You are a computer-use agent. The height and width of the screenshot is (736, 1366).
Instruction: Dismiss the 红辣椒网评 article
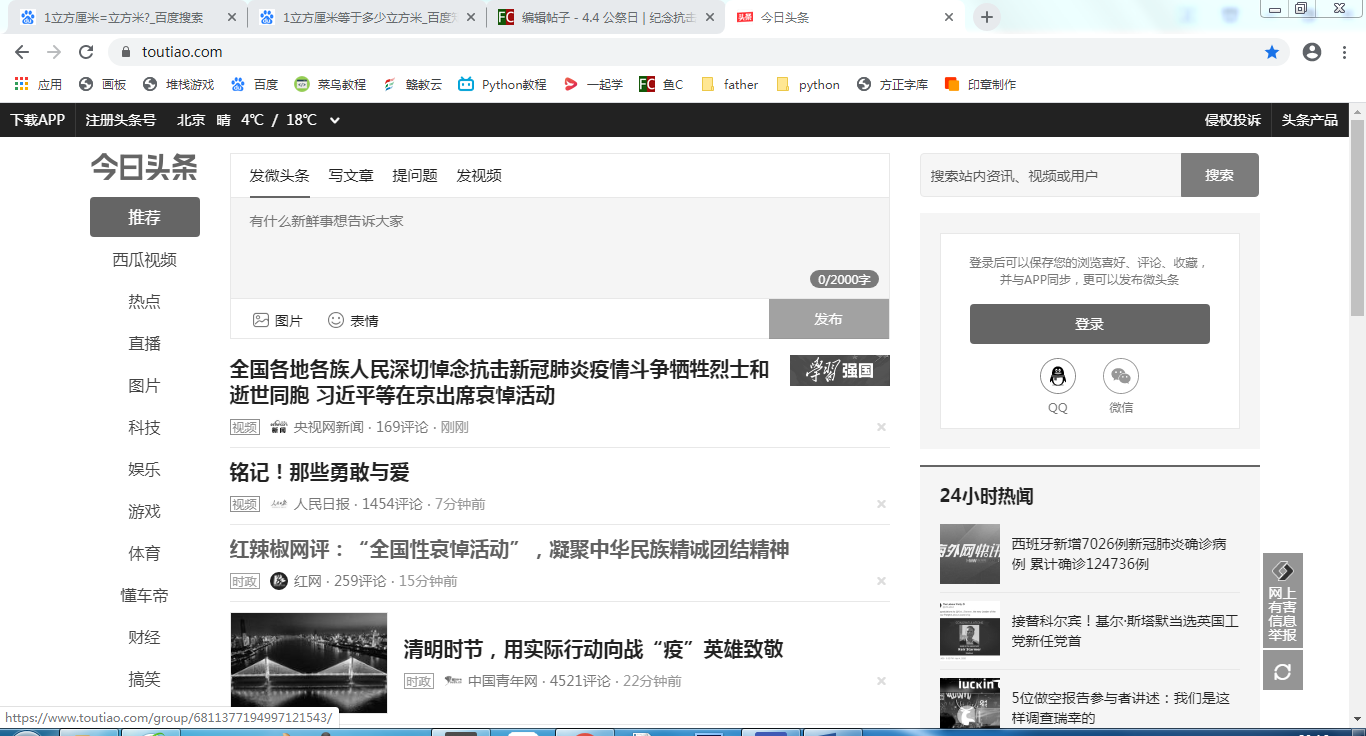(881, 581)
